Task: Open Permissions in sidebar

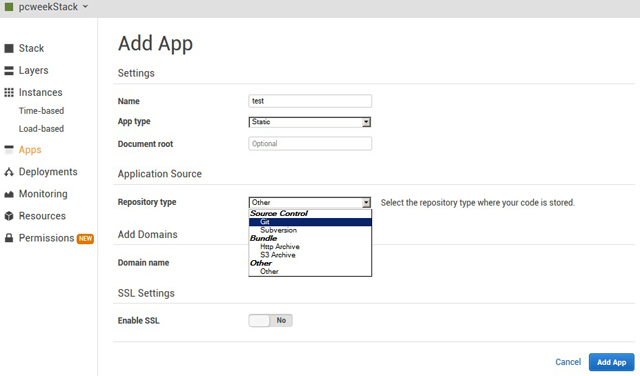Action: 47,238
